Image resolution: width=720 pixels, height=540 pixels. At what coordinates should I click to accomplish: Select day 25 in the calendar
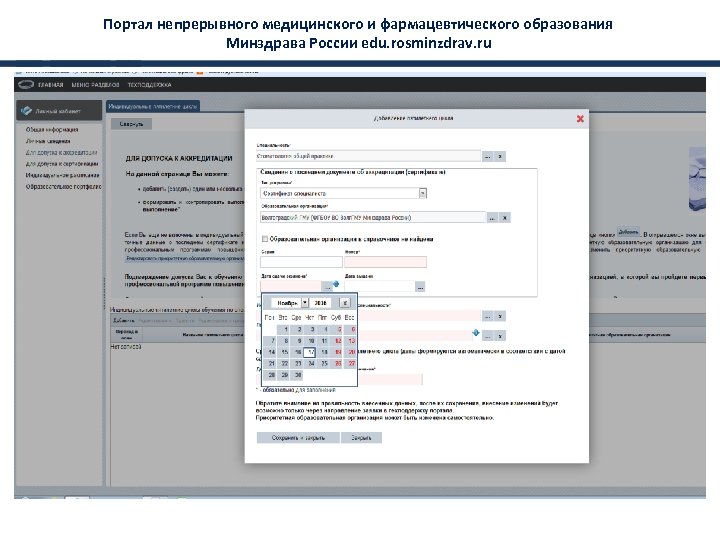324,364
